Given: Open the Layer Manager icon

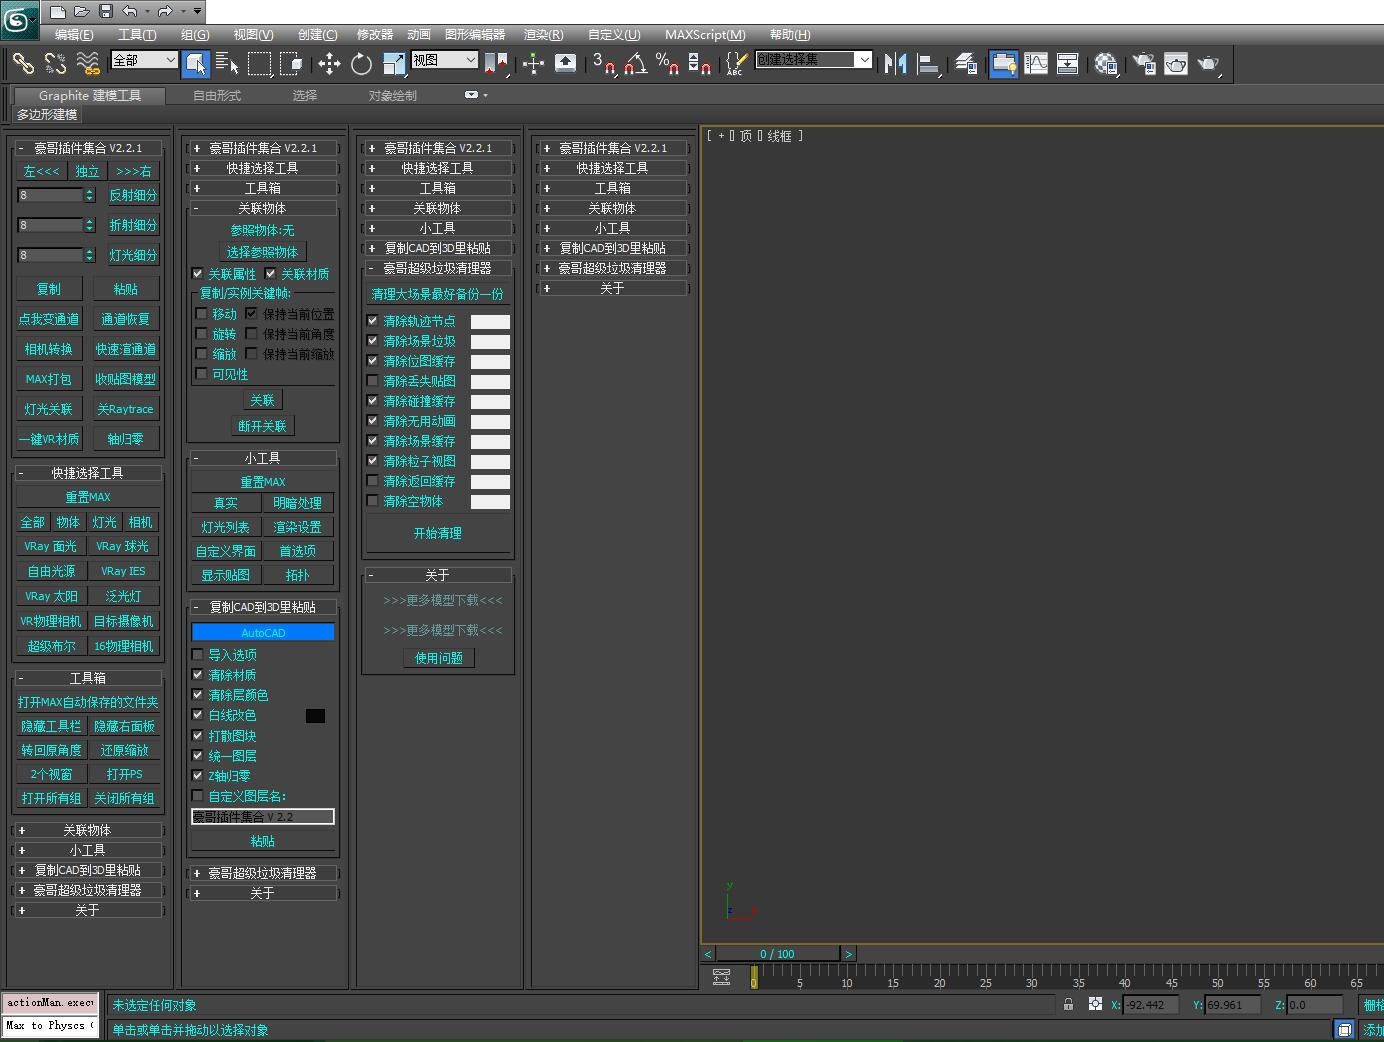Looking at the screenshot, I should (965, 64).
